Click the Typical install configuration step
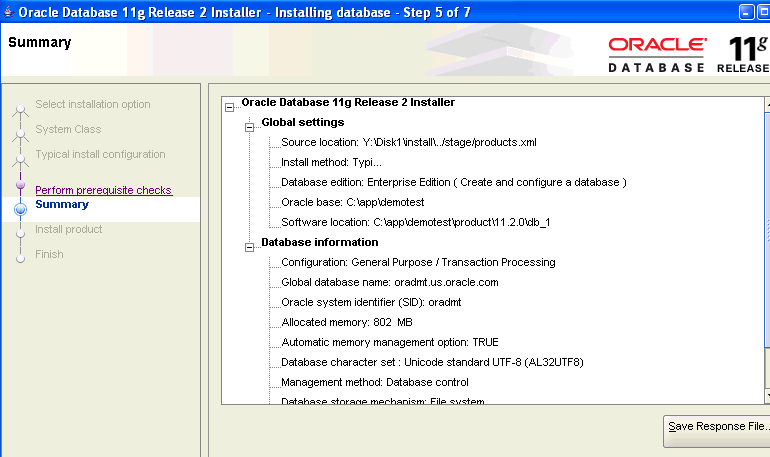The height and width of the screenshot is (457, 770). (100, 154)
